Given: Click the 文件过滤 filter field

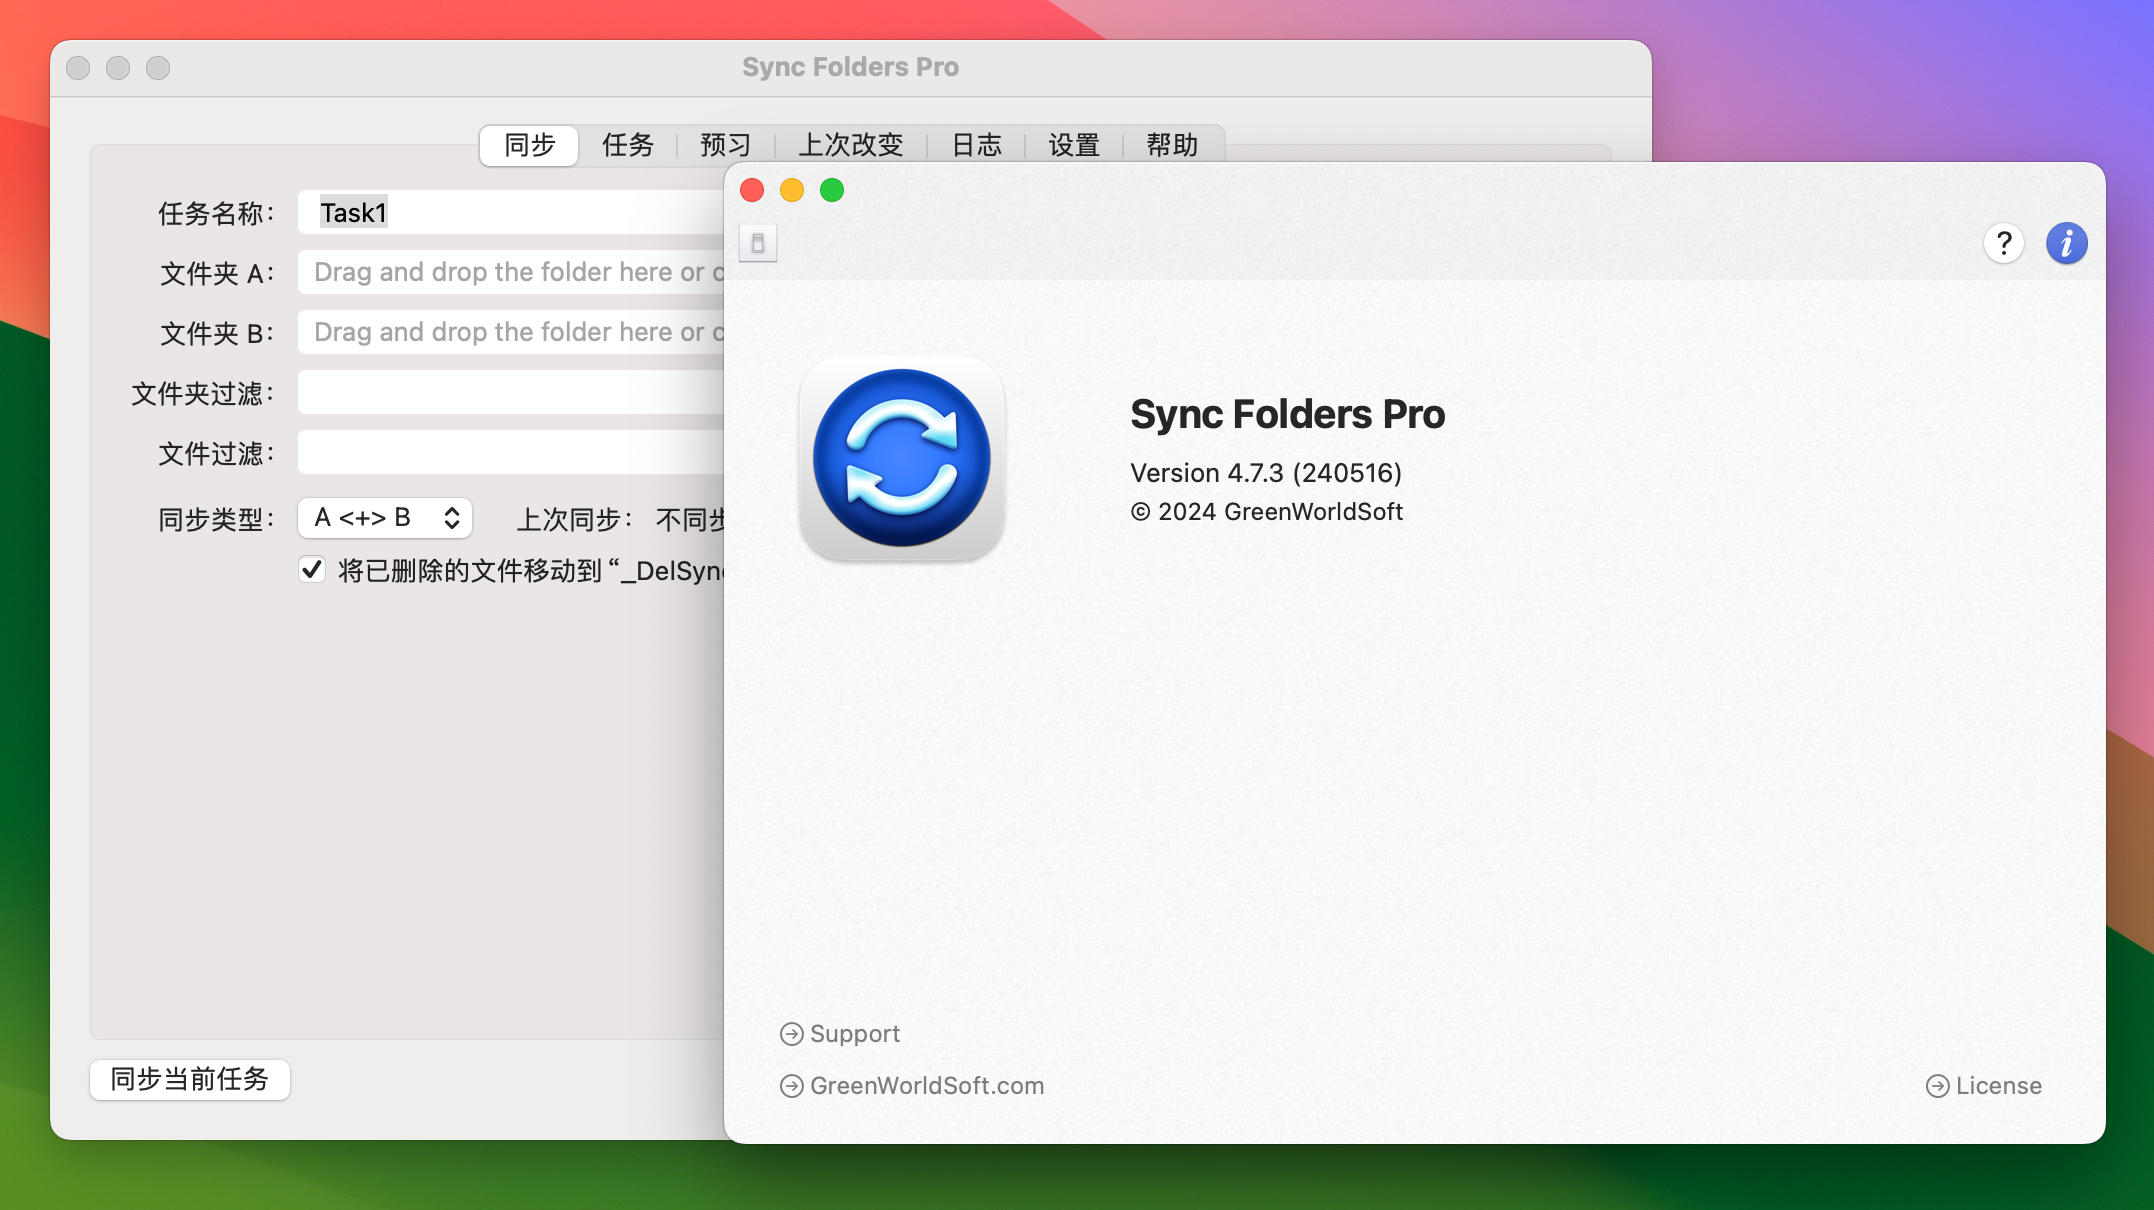Looking at the screenshot, I should (x=511, y=452).
